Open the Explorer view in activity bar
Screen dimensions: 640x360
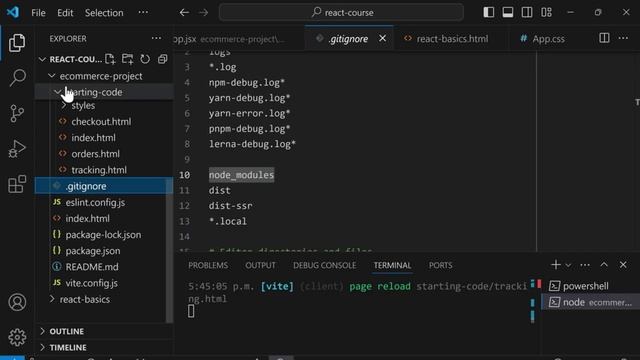(x=17, y=43)
